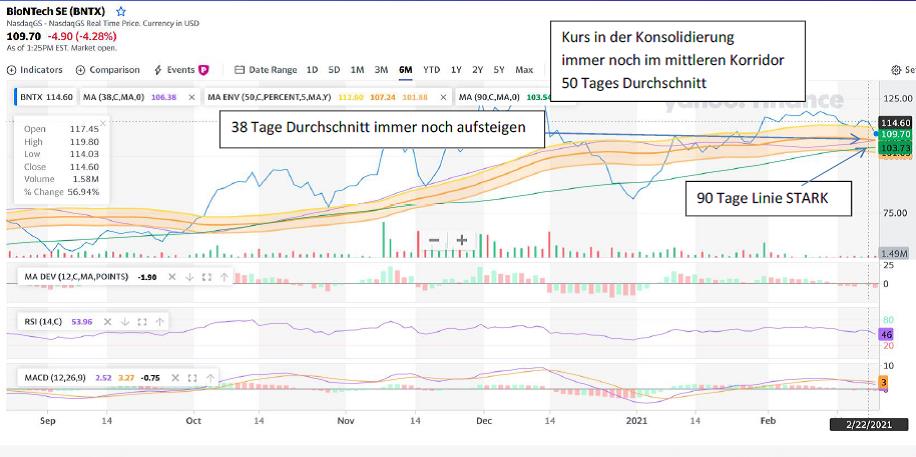Remove the MA ENV (50,C,PERCENT,5,MA,Y) indicator
Screen dimensions: 916x457
[443, 98]
